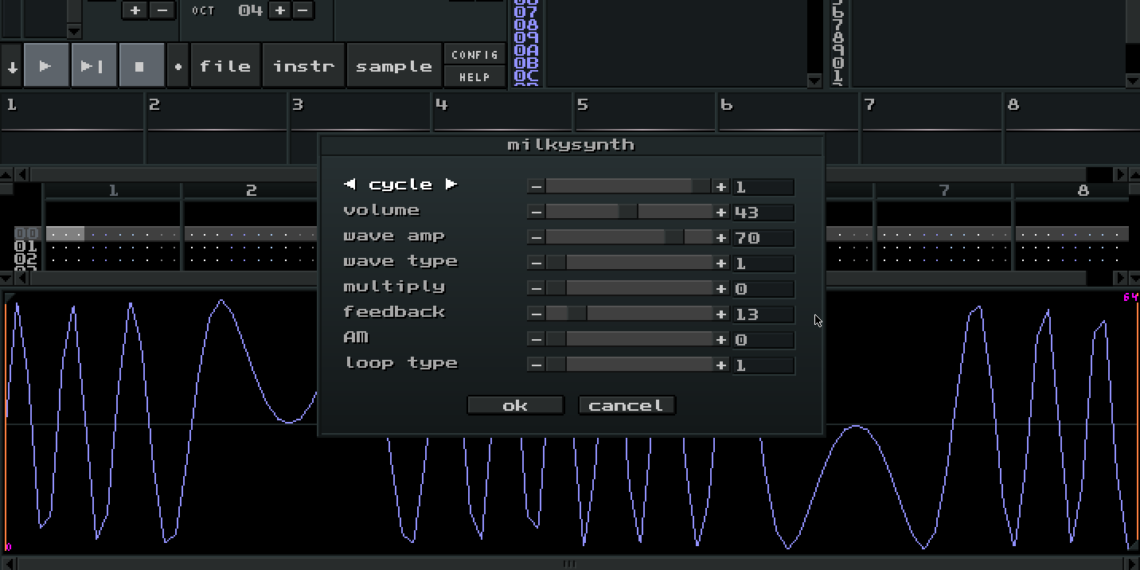Decrease multiply with minus
Screen dimensions: 1140x570
coord(537,289)
